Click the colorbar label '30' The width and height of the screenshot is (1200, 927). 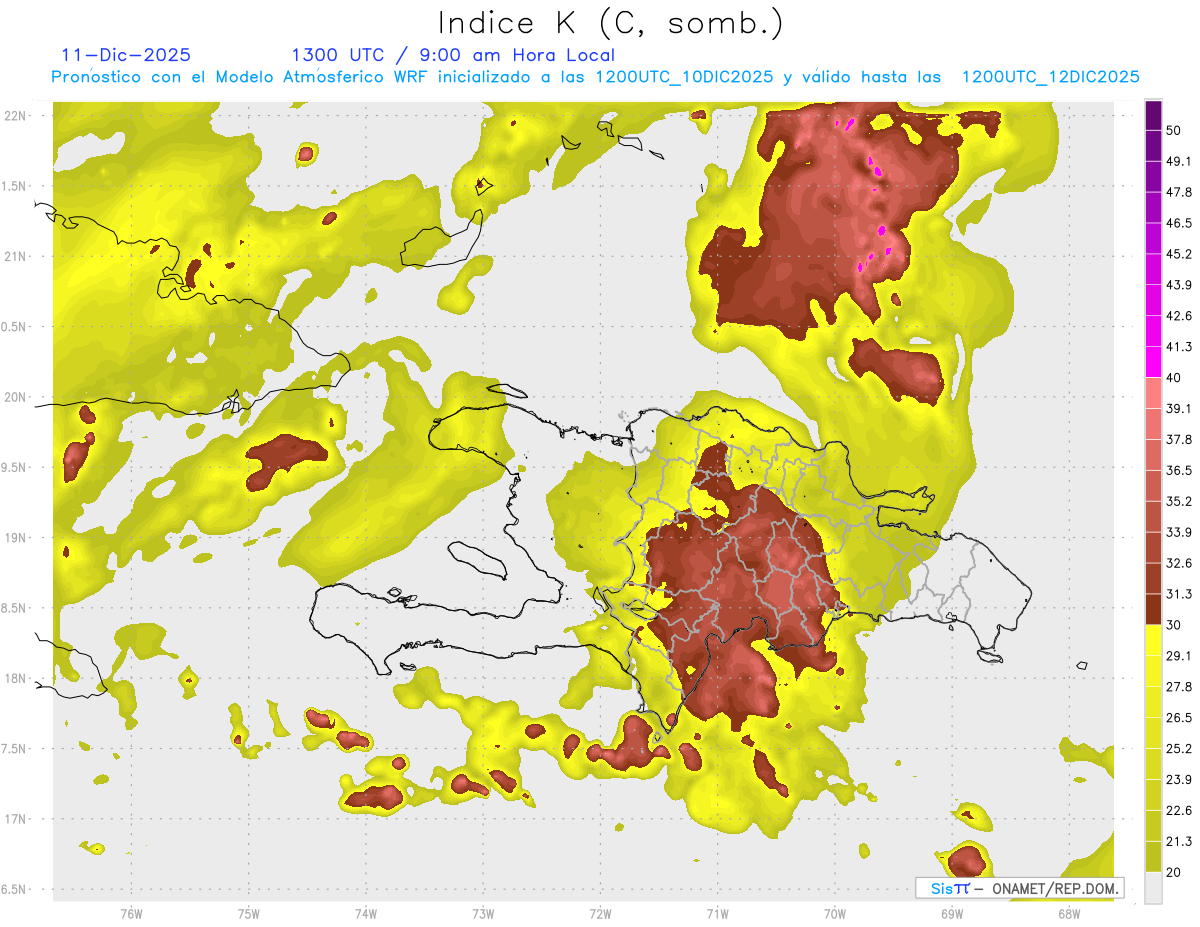[1175, 625]
